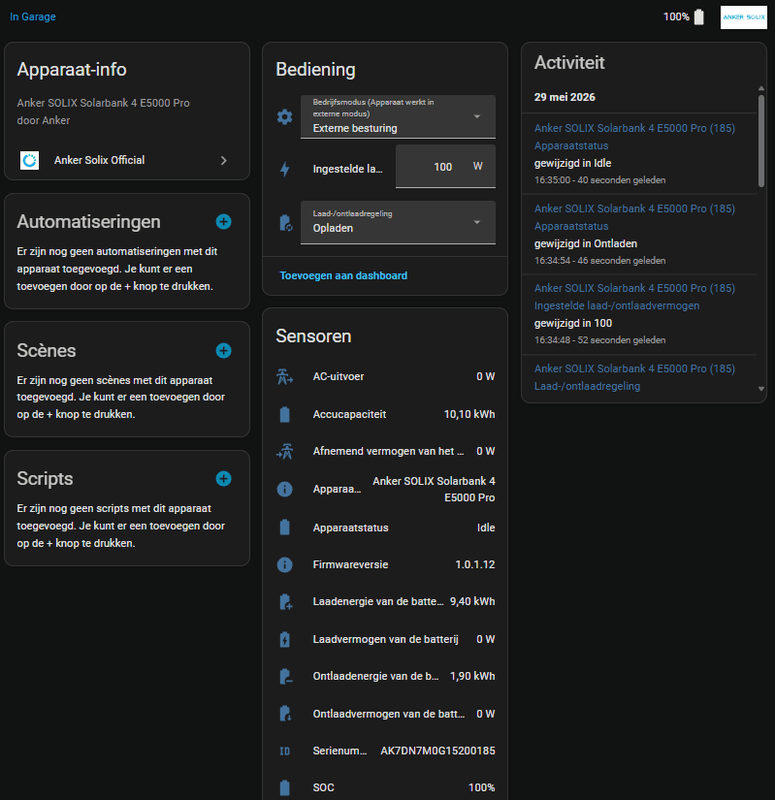The image size is (775, 800).
Task: Click the Ontlaadenergie battery minus icon
Action: (285, 677)
